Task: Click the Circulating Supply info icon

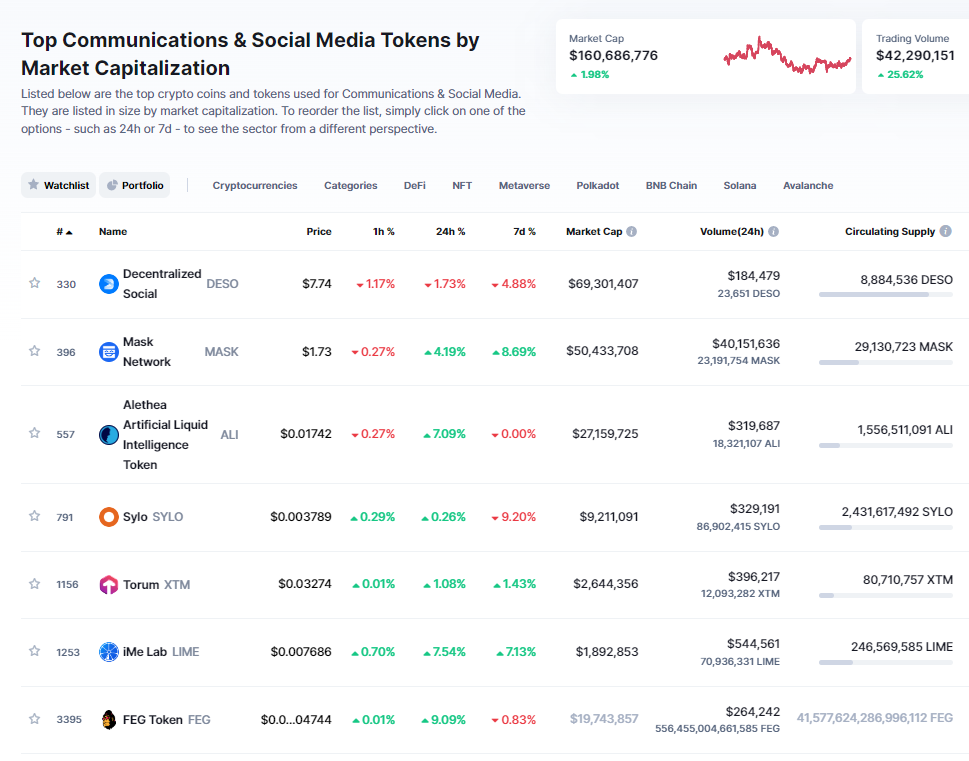Action: (946, 232)
